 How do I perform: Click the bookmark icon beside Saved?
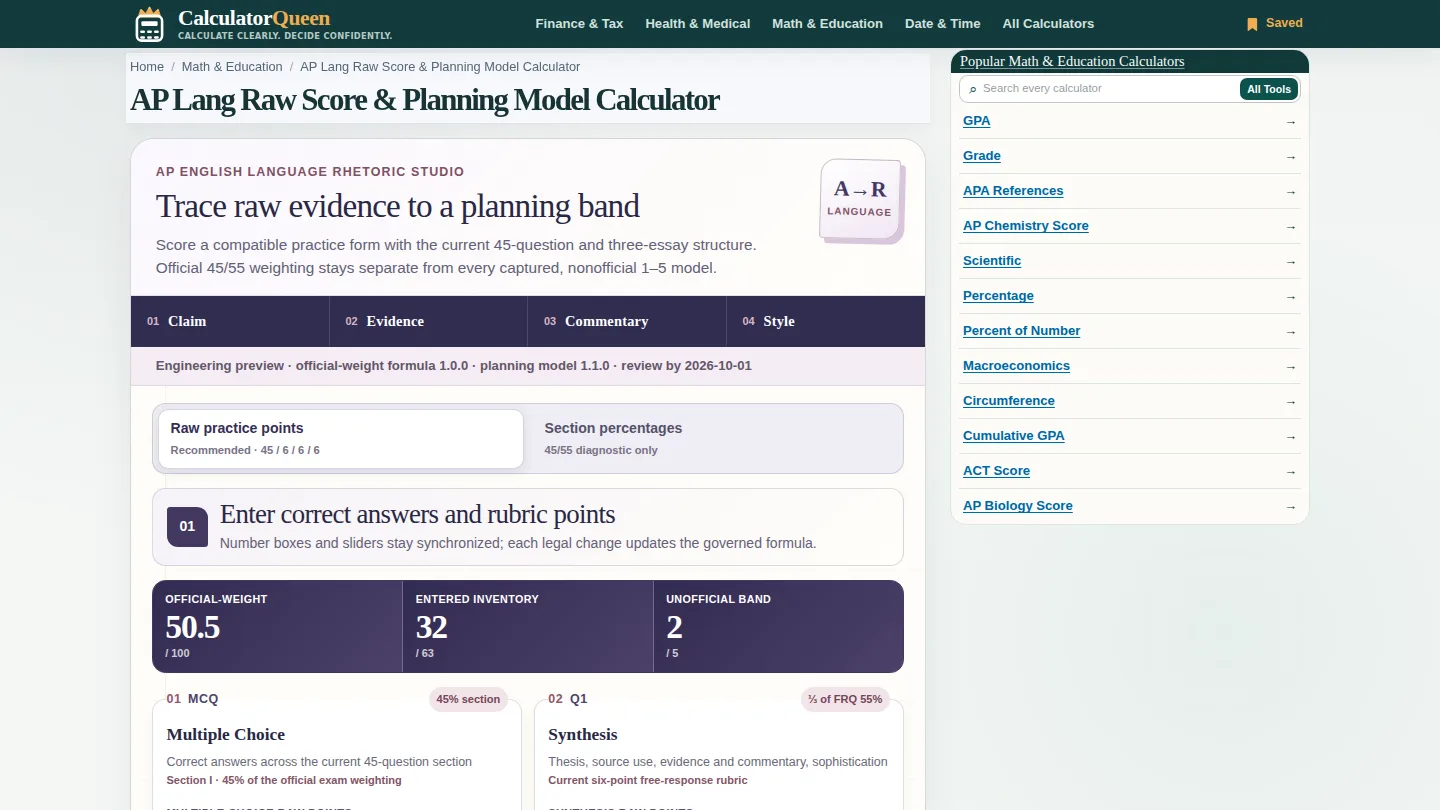pyautogui.click(x=1252, y=24)
